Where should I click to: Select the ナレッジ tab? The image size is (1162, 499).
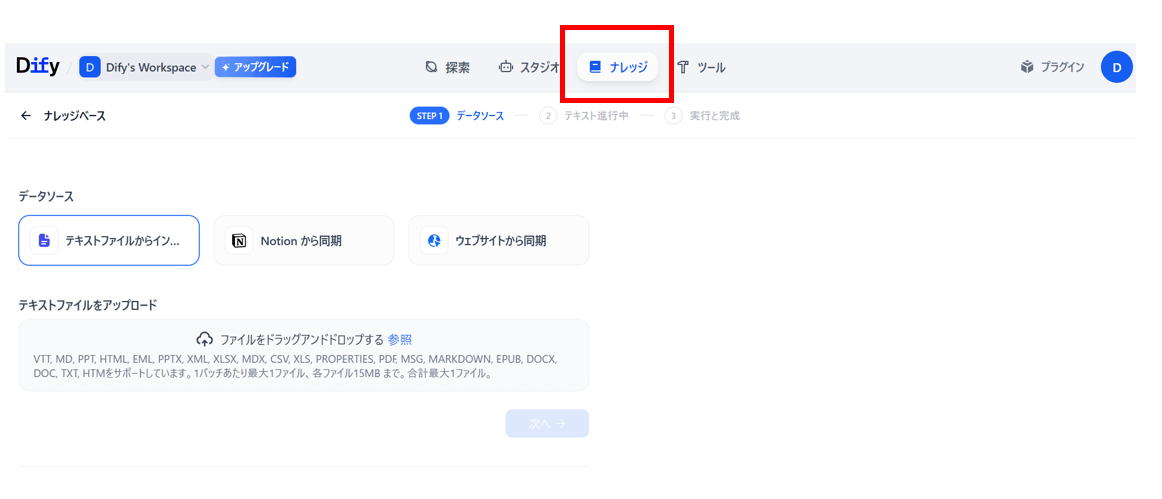(617, 67)
